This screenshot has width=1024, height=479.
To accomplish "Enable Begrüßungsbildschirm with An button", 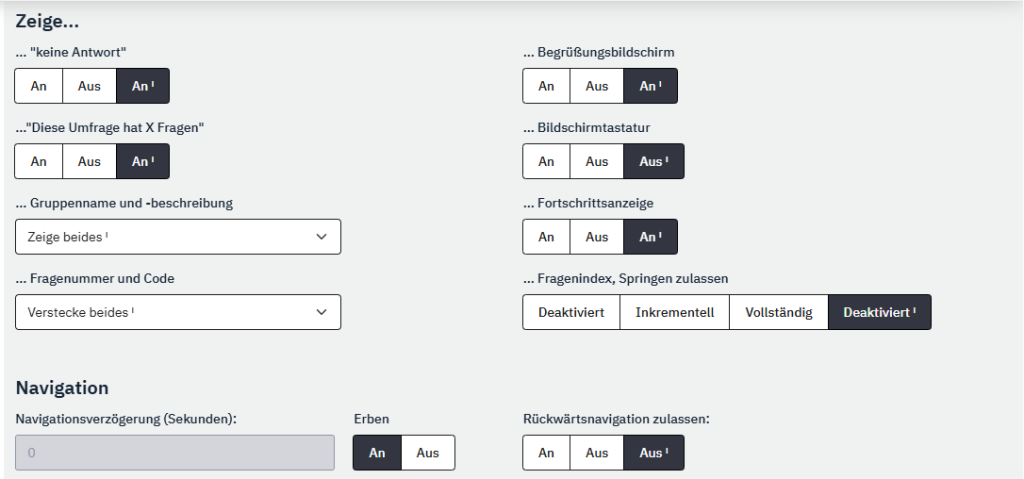I will (x=546, y=86).
